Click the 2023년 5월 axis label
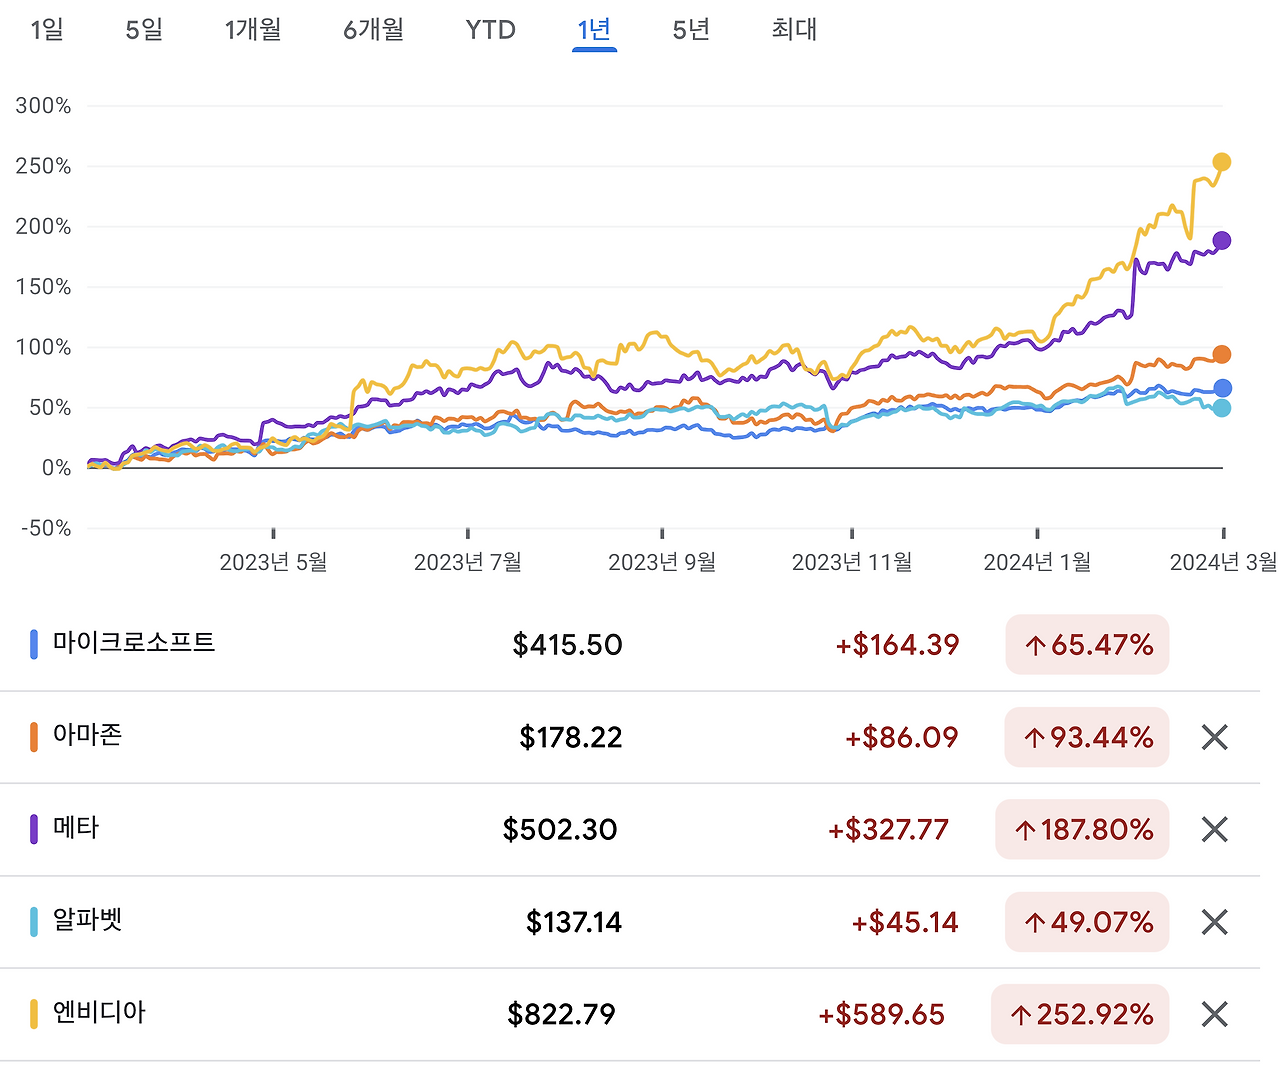This screenshot has height=1068, width=1280. click(x=273, y=563)
